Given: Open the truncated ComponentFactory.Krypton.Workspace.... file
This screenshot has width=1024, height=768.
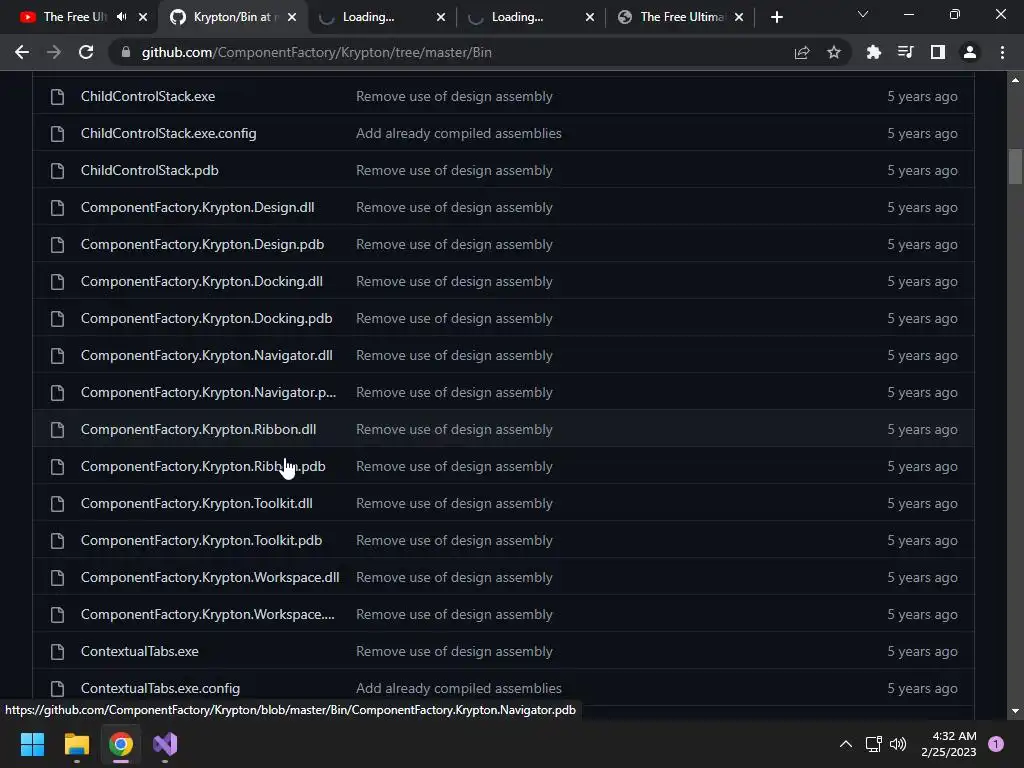Looking at the screenshot, I should pos(208,615).
